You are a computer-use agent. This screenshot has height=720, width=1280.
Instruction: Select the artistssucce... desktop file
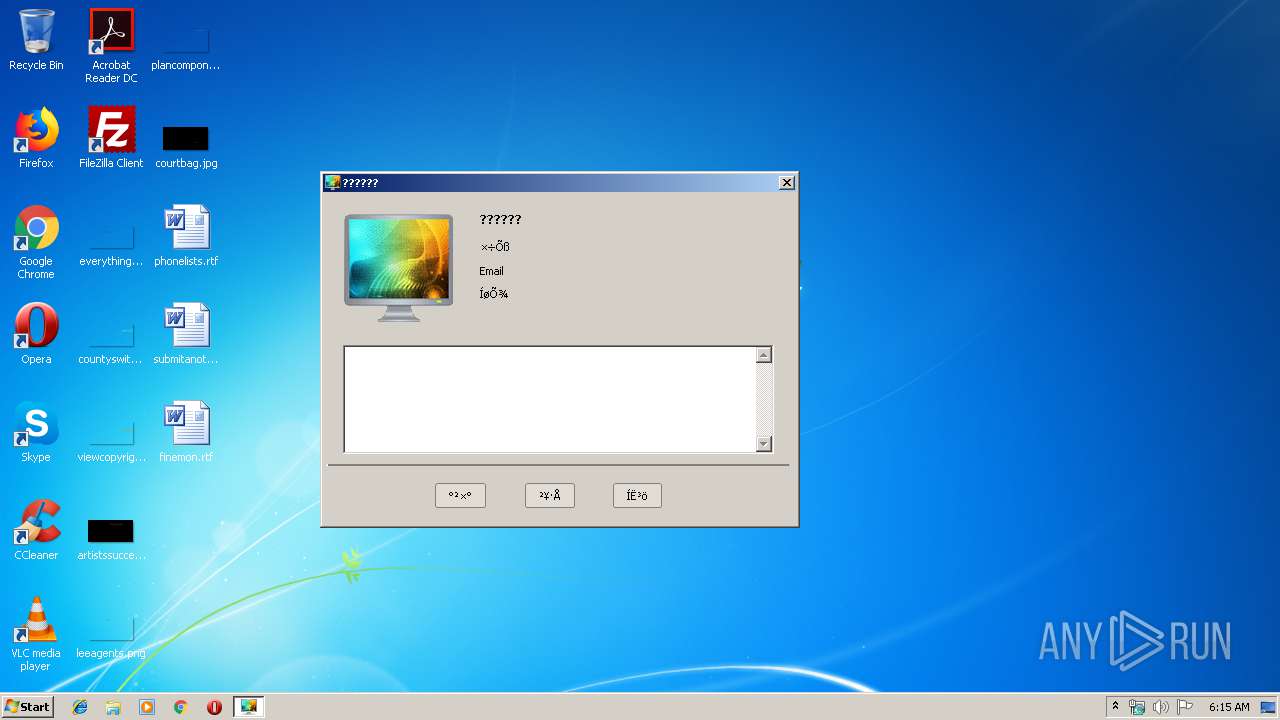111,538
